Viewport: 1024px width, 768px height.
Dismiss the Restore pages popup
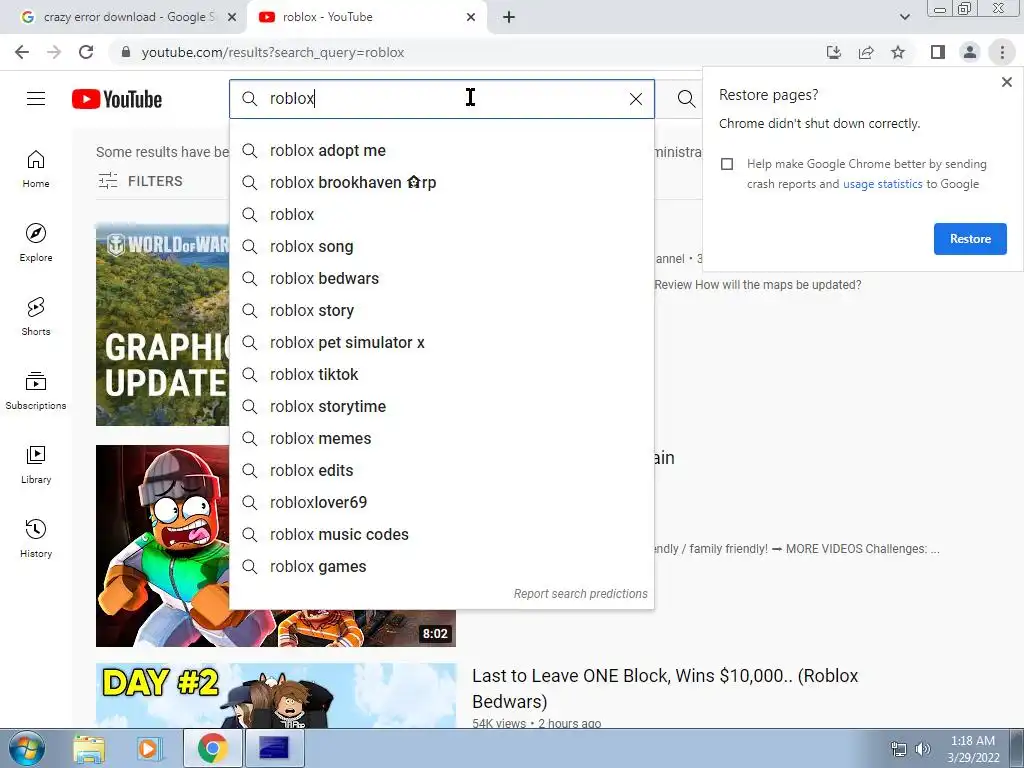1007,82
